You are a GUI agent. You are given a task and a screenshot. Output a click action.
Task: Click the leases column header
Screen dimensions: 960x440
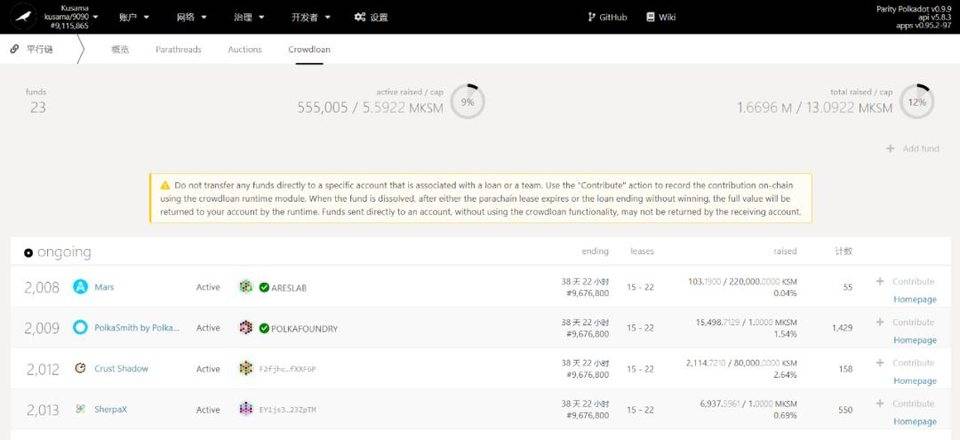coord(642,252)
